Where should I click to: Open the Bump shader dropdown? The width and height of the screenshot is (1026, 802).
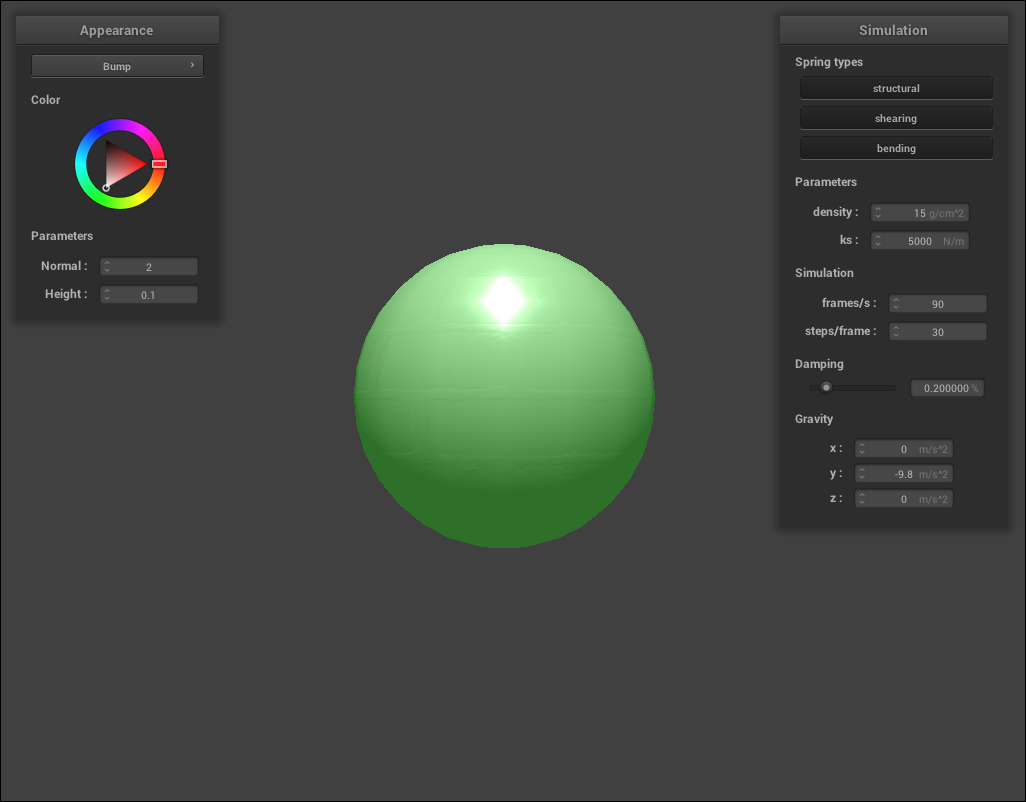click(x=117, y=66)
